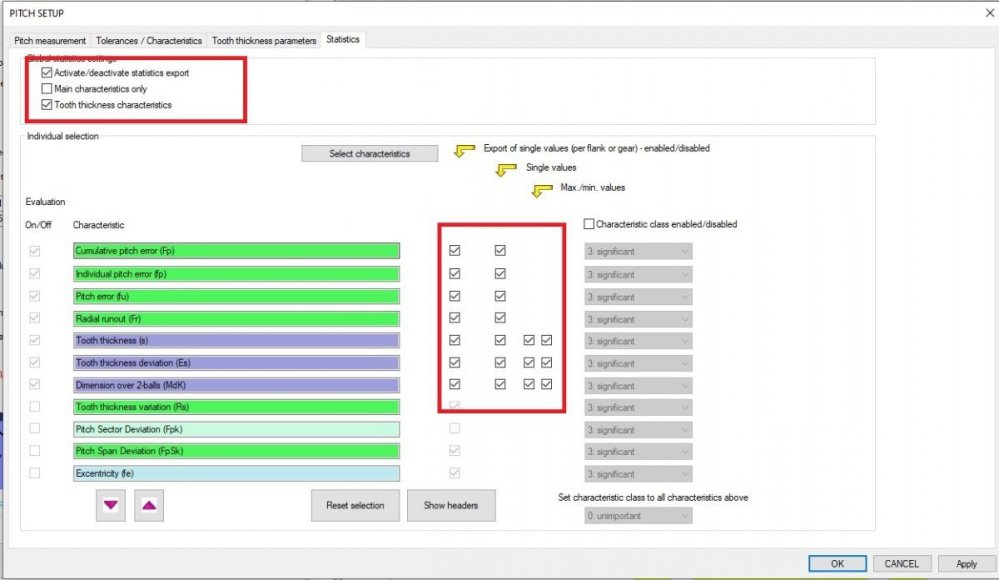999x580 pixels.
Task: Click the move down arrow icon
Action: click(110, 505)
